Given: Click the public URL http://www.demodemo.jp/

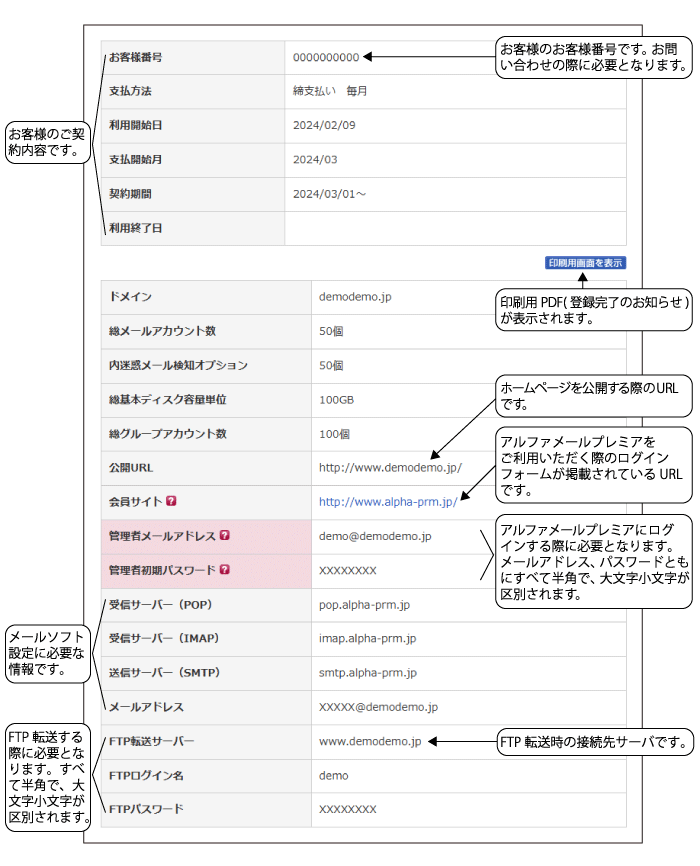Looking at the screenshot, I should [x=390, y=468].
